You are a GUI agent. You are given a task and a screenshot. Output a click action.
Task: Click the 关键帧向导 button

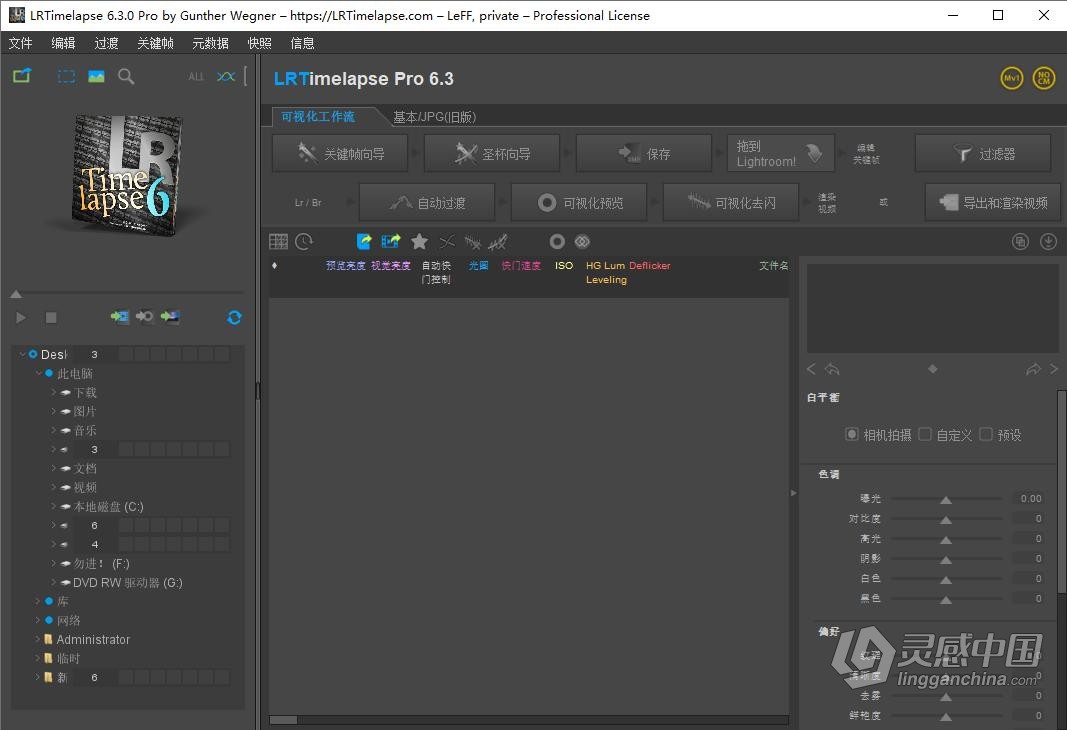(340, 154)
